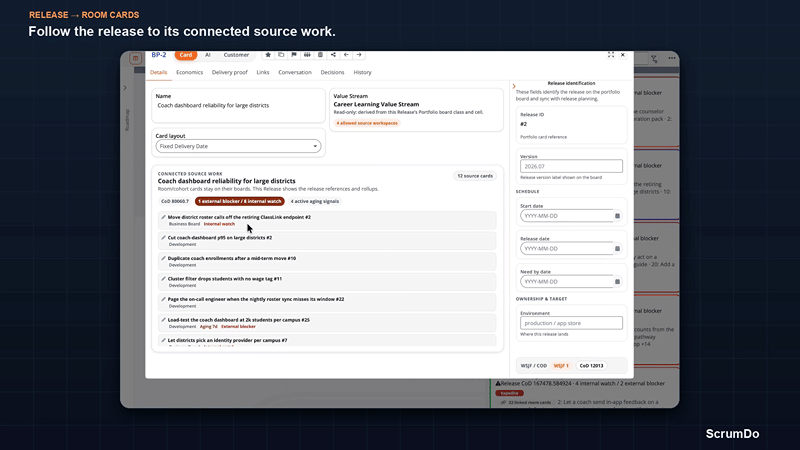This screenshot has height=450, width=800.
Task: Click the Release date input field
Action: pos(566,248)
